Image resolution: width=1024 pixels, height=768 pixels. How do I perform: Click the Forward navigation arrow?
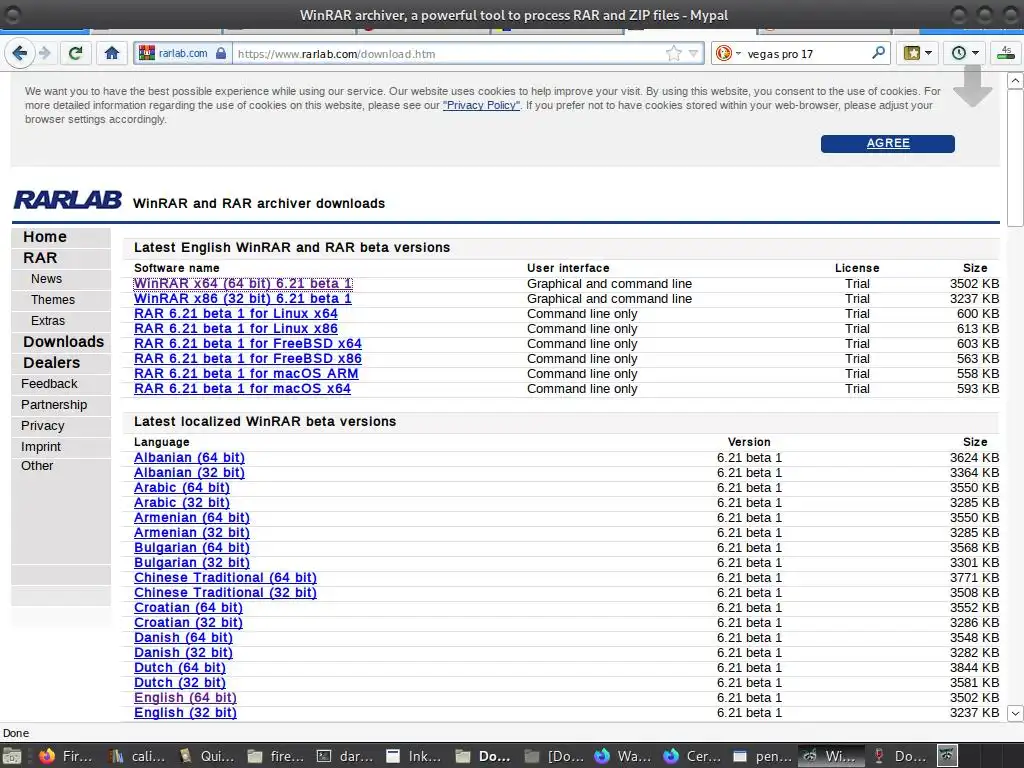(44, 53)
